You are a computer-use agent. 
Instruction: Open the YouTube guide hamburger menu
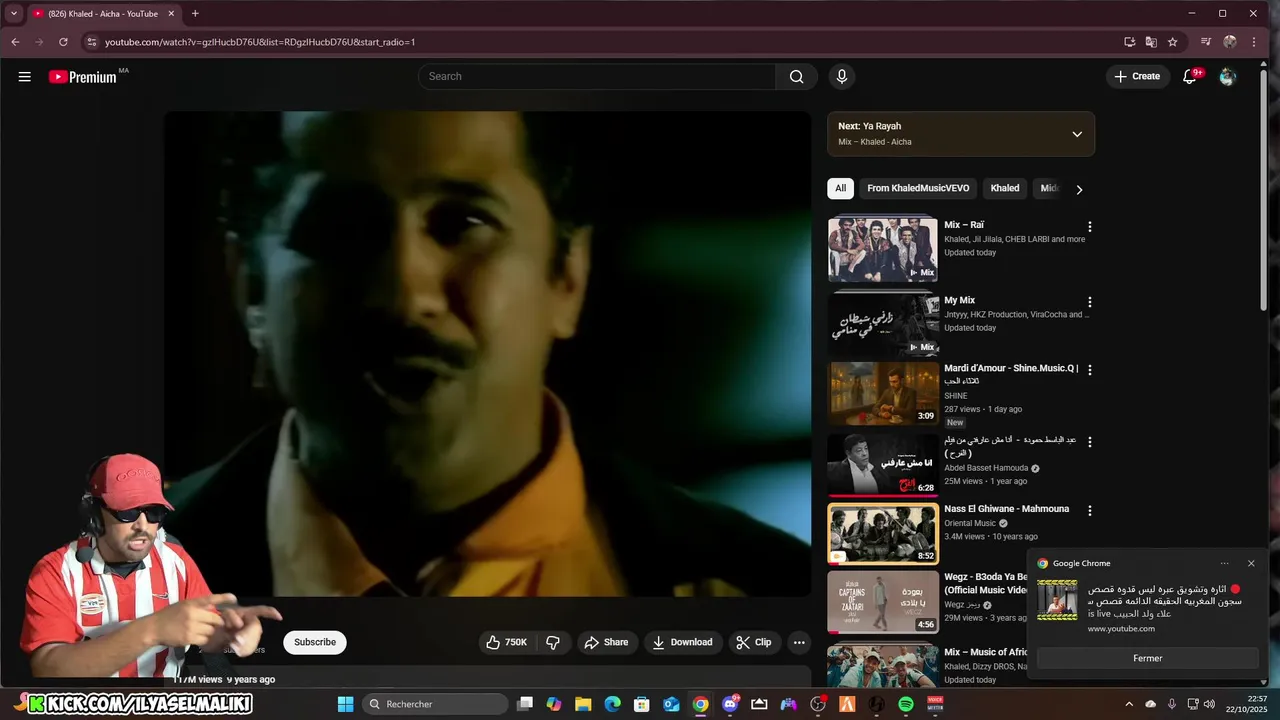click(x=24, y=76)
